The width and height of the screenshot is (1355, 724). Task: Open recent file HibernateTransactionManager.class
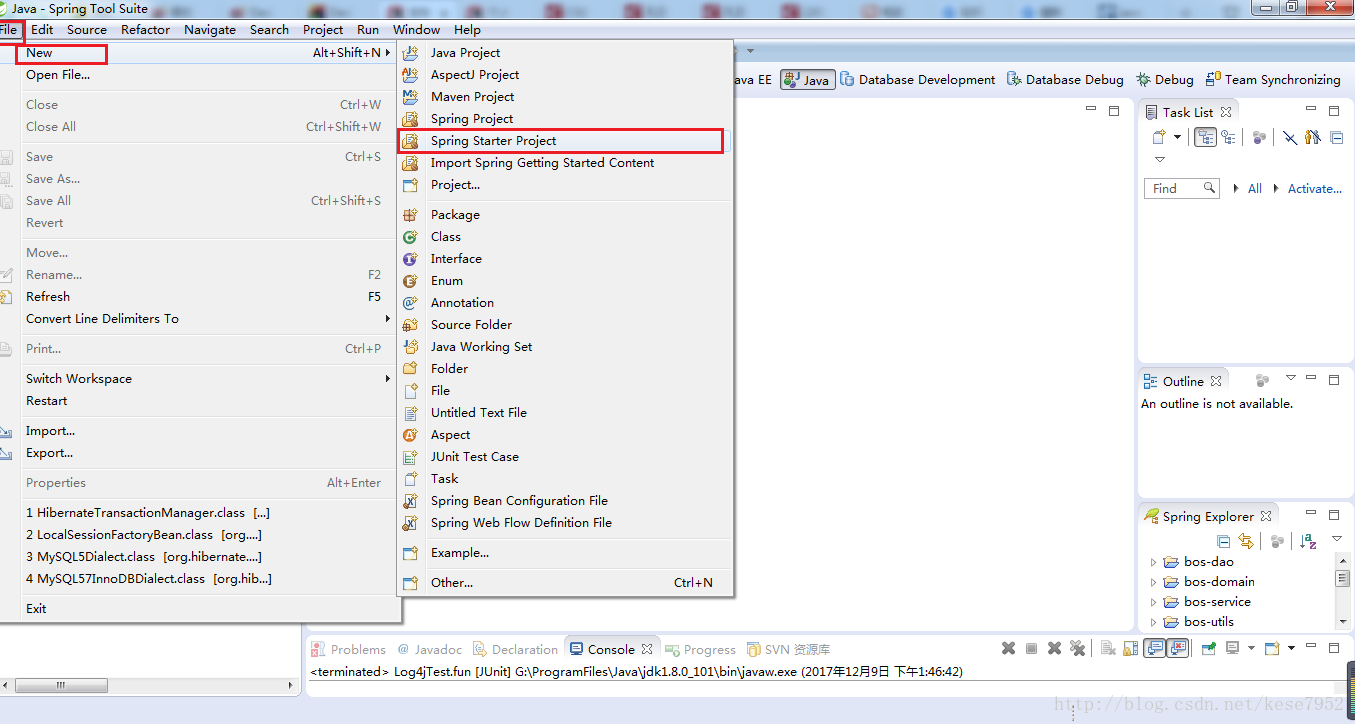point(198,513)
